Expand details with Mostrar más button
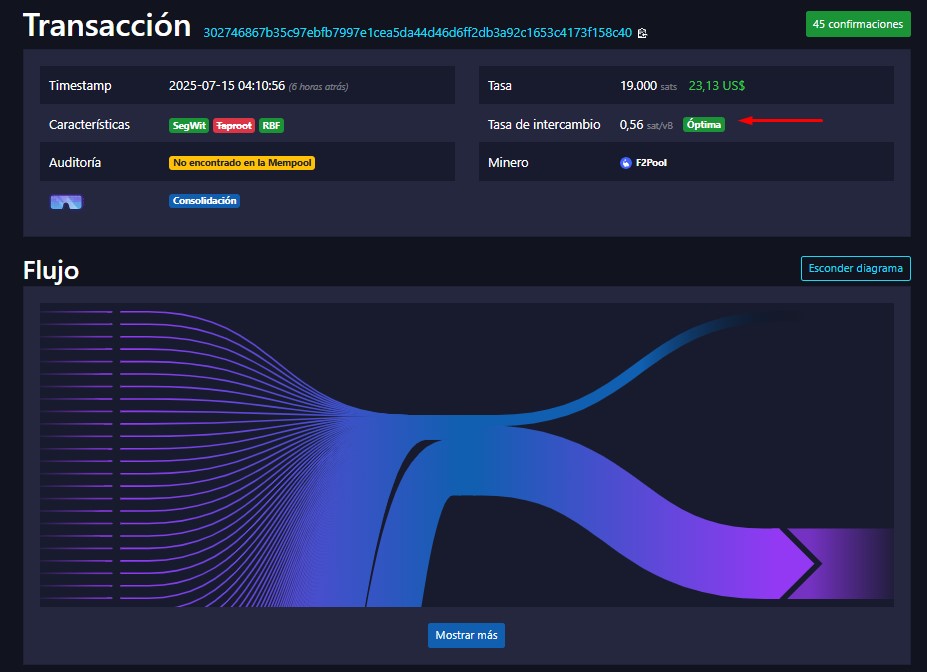 click(466, 635)
